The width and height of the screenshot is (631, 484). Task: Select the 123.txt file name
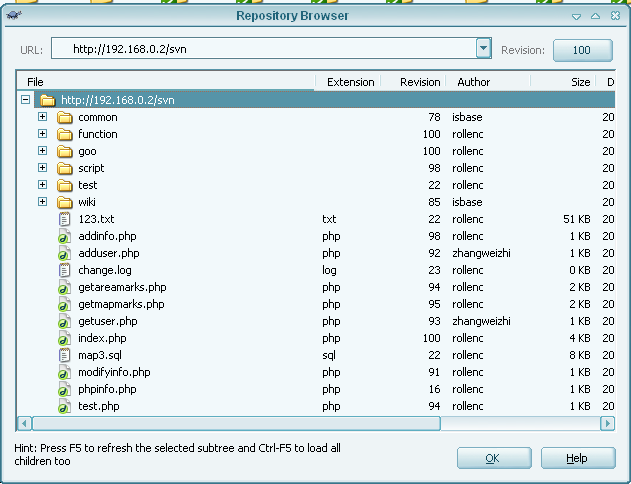coord(96,219)
